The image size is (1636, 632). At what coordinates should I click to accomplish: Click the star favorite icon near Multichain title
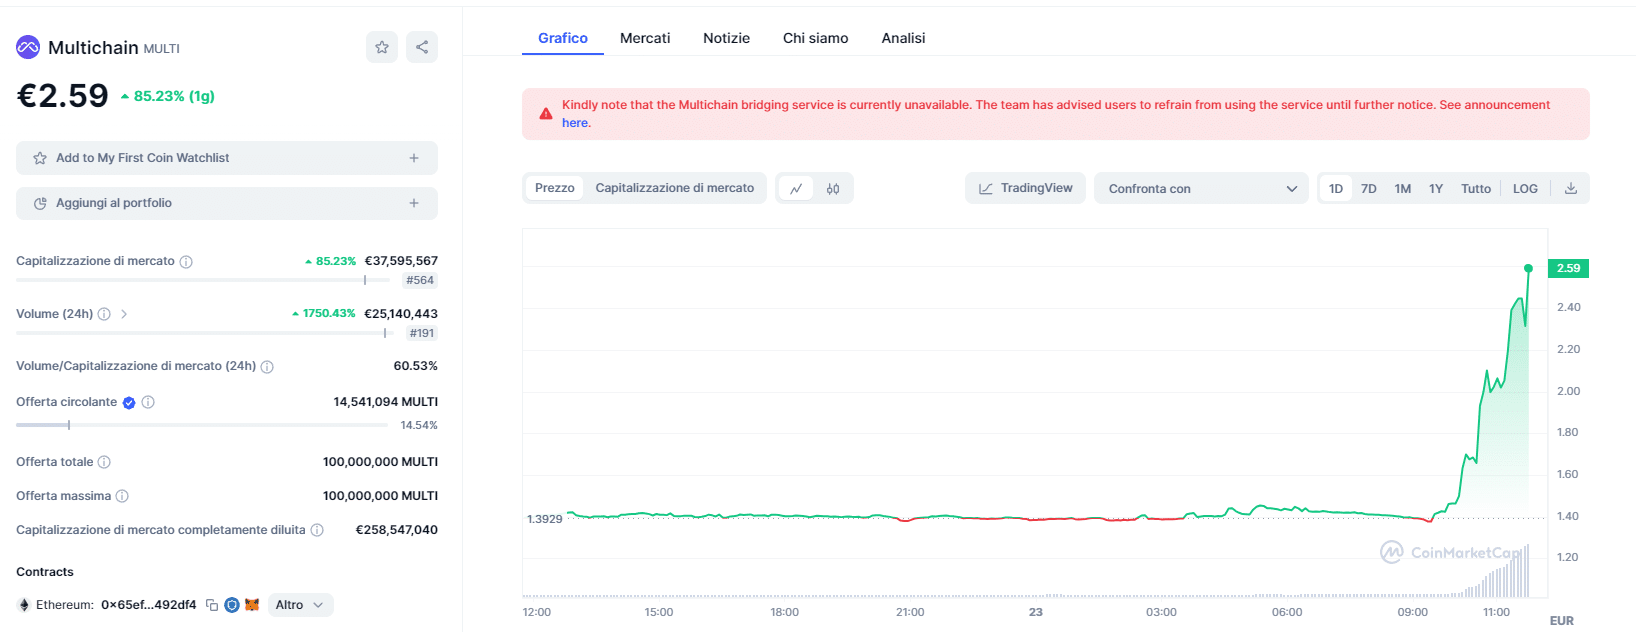382,47
